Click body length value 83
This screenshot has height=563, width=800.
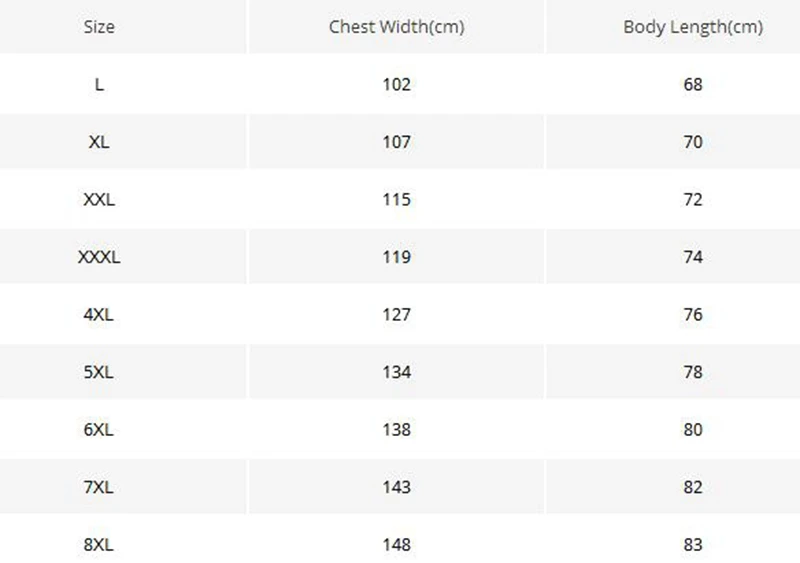pyautogui.click(x=692, y=545)
